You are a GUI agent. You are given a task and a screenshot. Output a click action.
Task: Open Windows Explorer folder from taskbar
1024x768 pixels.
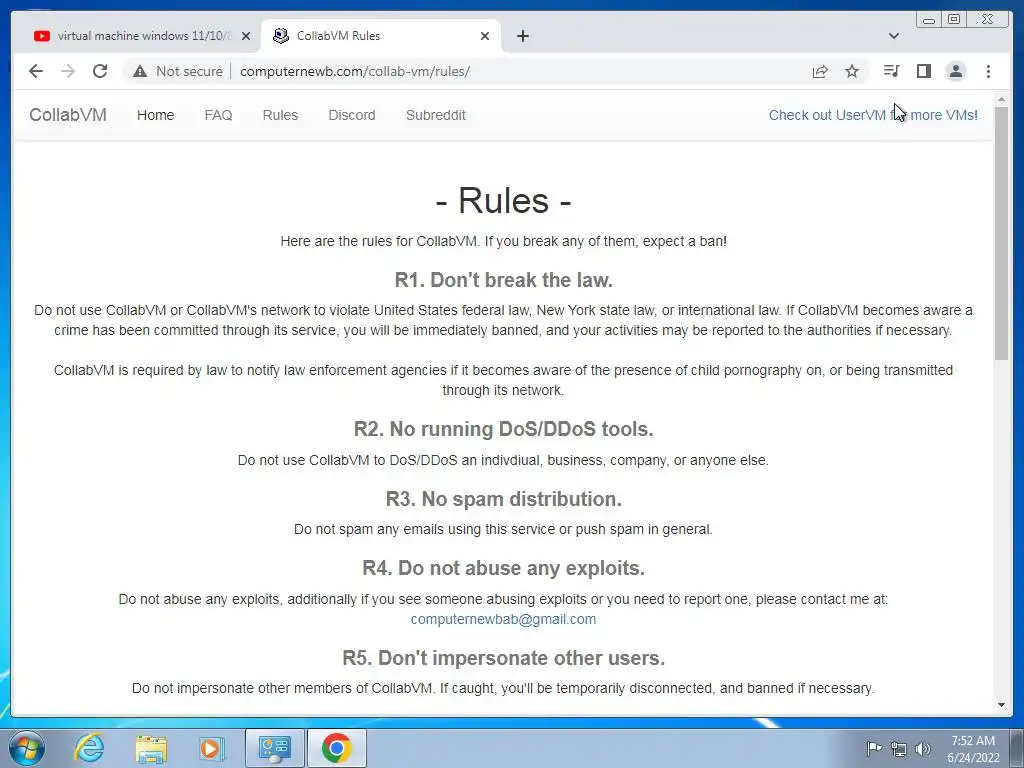(151, 748)
